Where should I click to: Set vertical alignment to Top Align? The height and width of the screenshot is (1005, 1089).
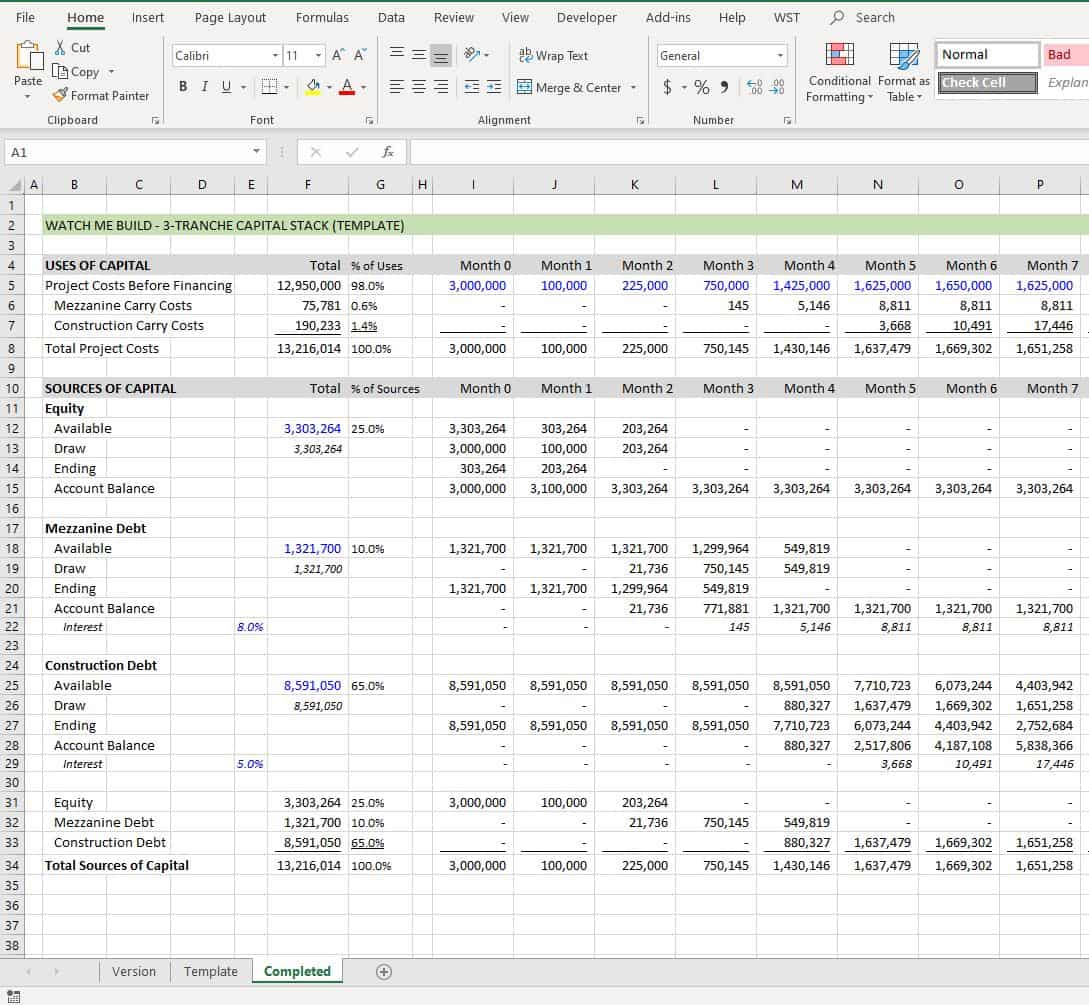pyautogui.click(x=397, y=54)
